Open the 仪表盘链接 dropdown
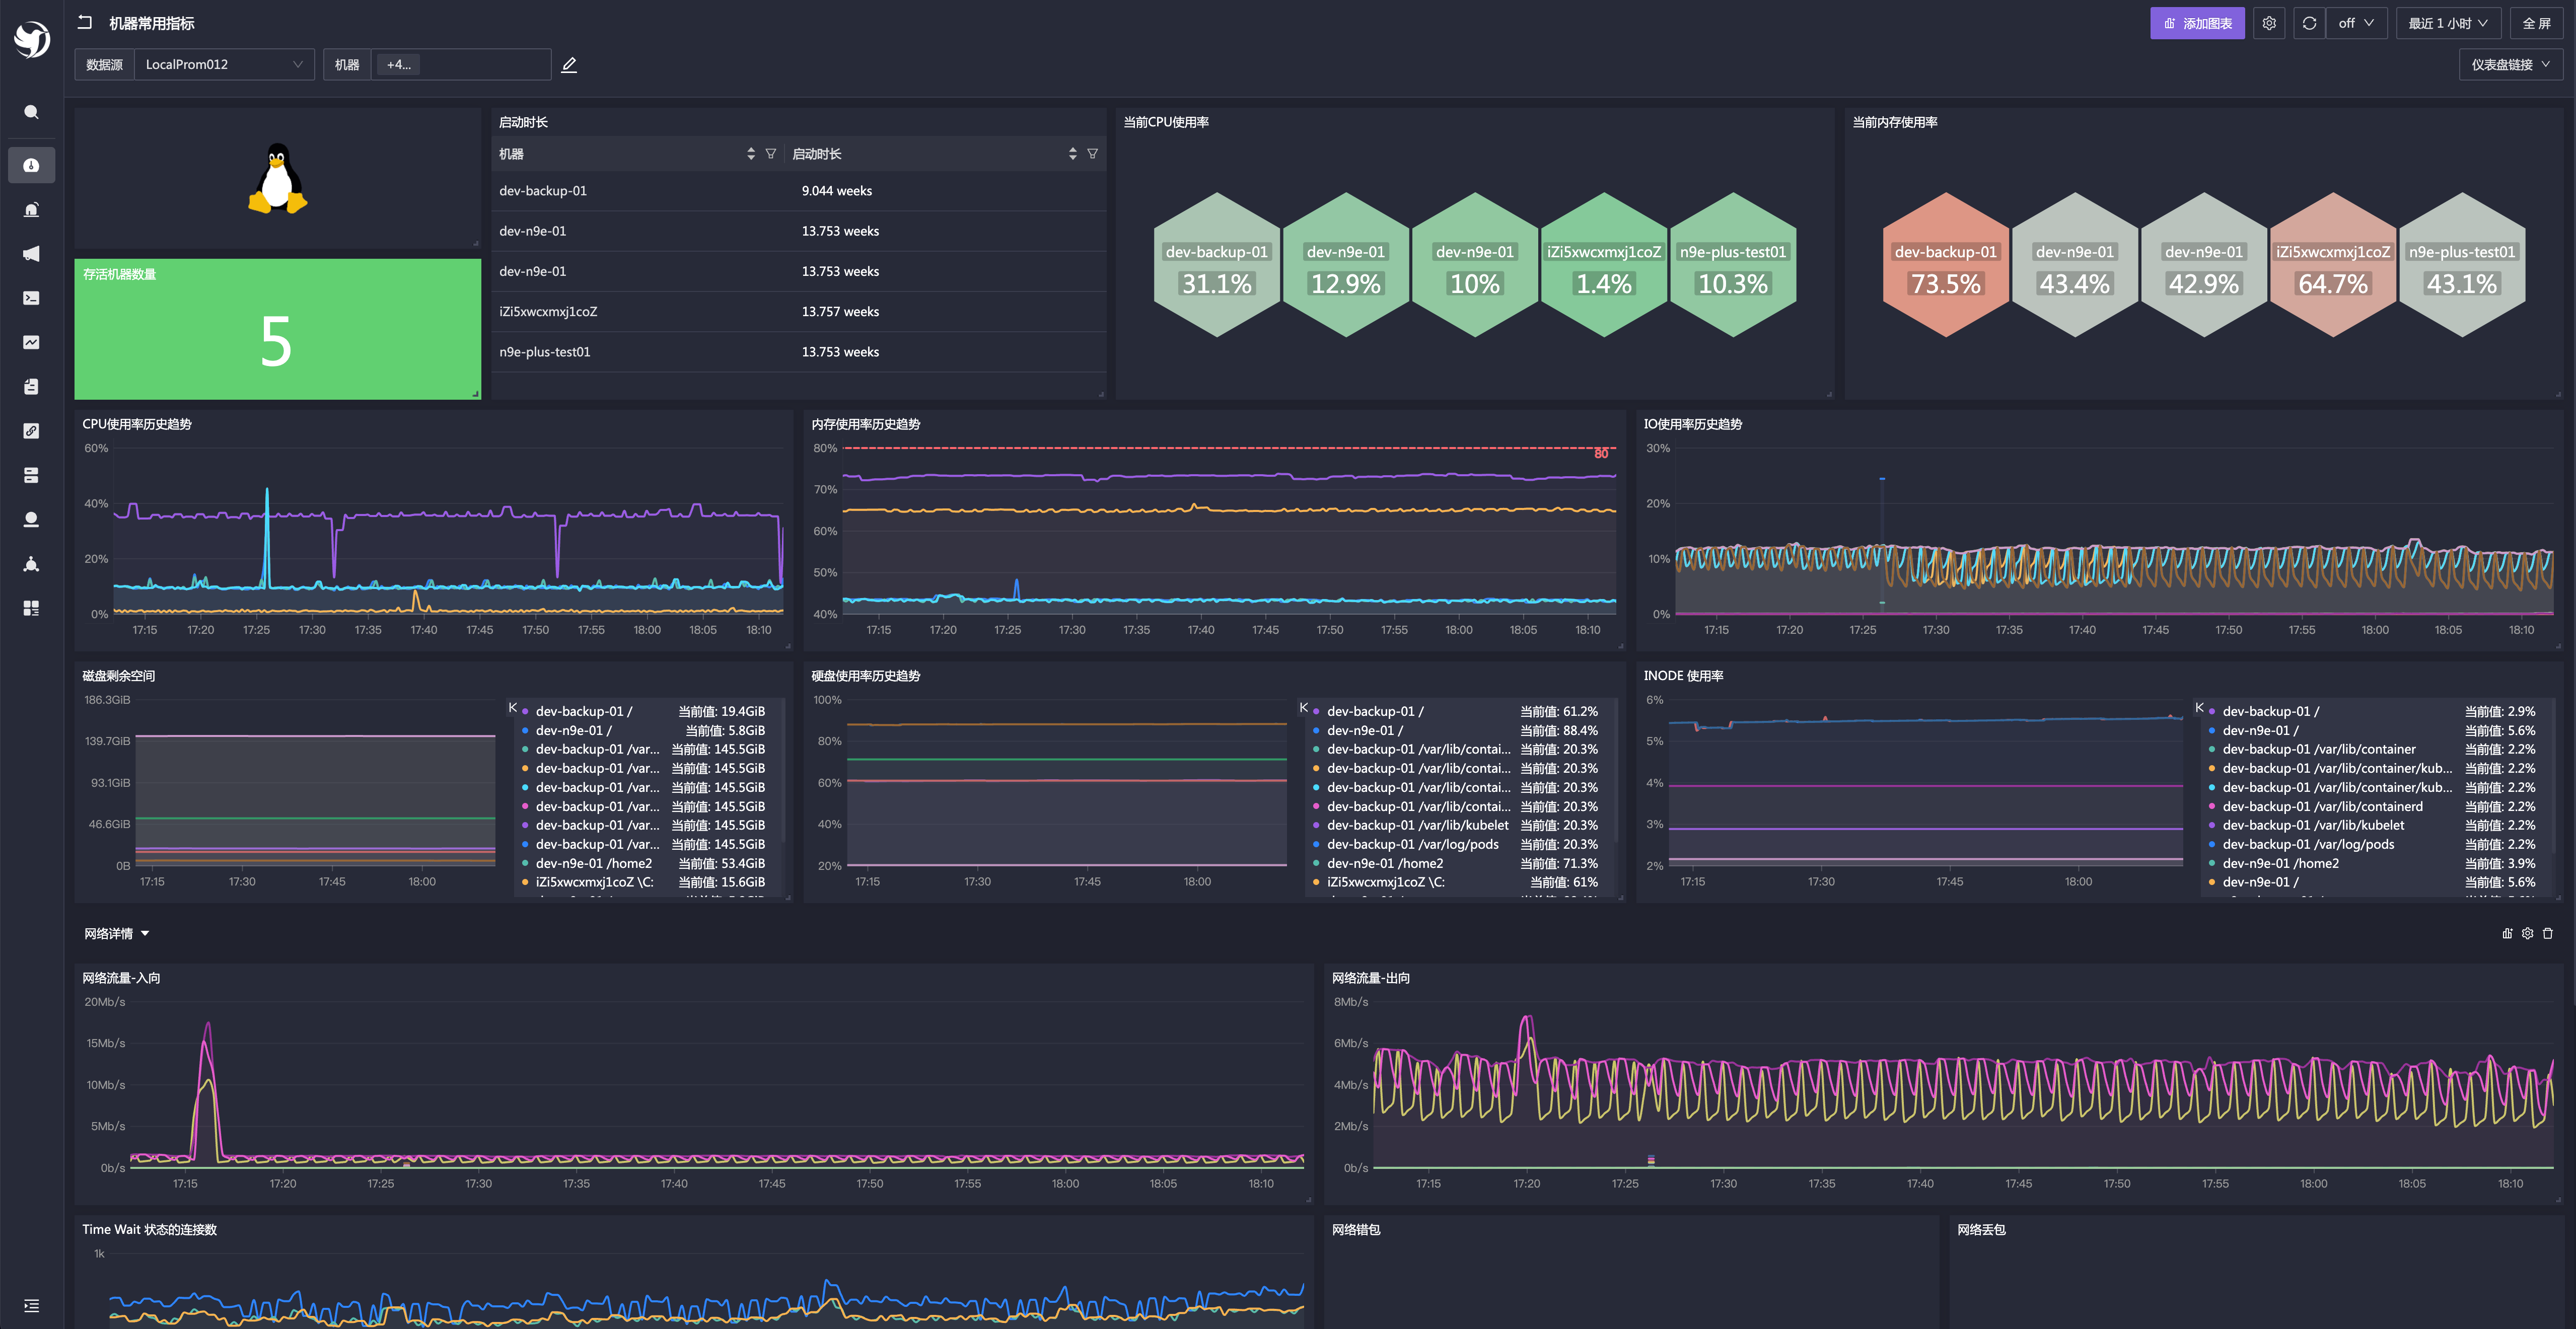This screenshot has width=2576, height=1329. coord(2510,65)
